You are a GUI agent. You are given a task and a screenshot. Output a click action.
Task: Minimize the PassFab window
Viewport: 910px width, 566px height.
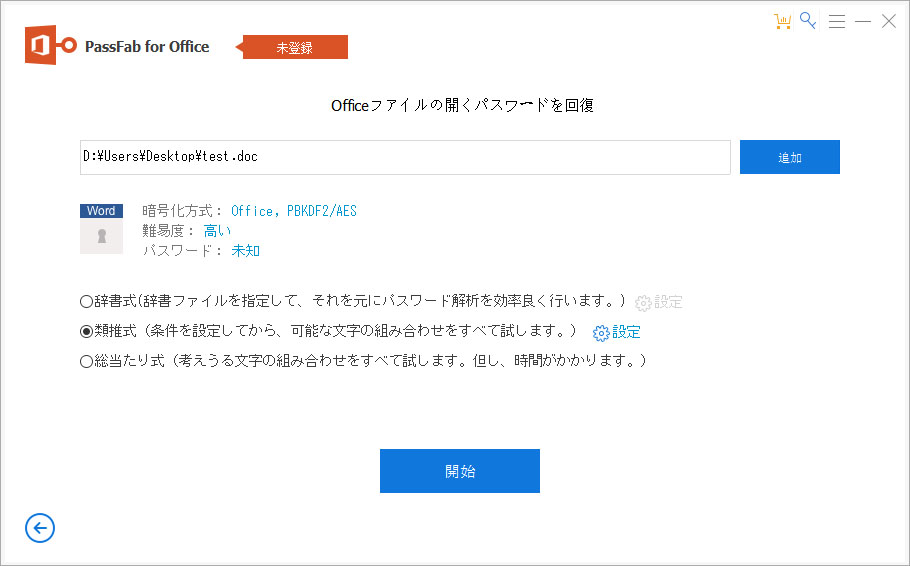tap(863, 21)
